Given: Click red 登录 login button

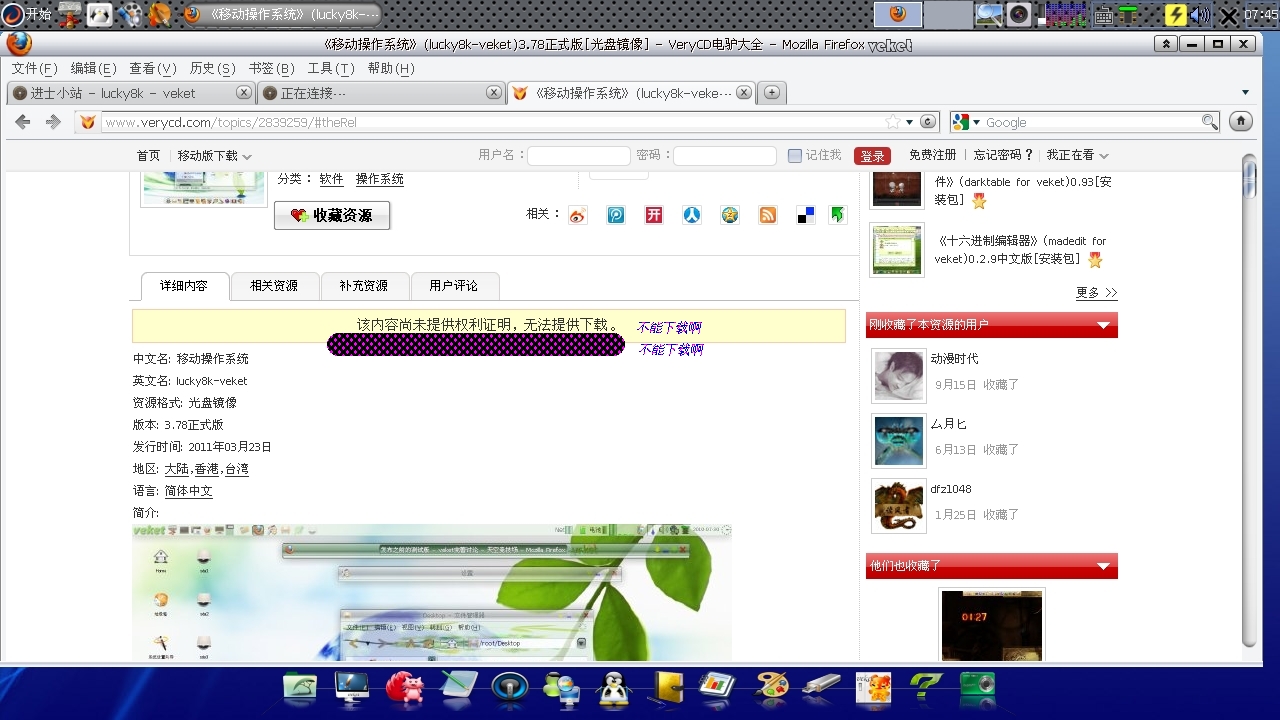Looking at the screenshot, I should (x=872, y=156).
